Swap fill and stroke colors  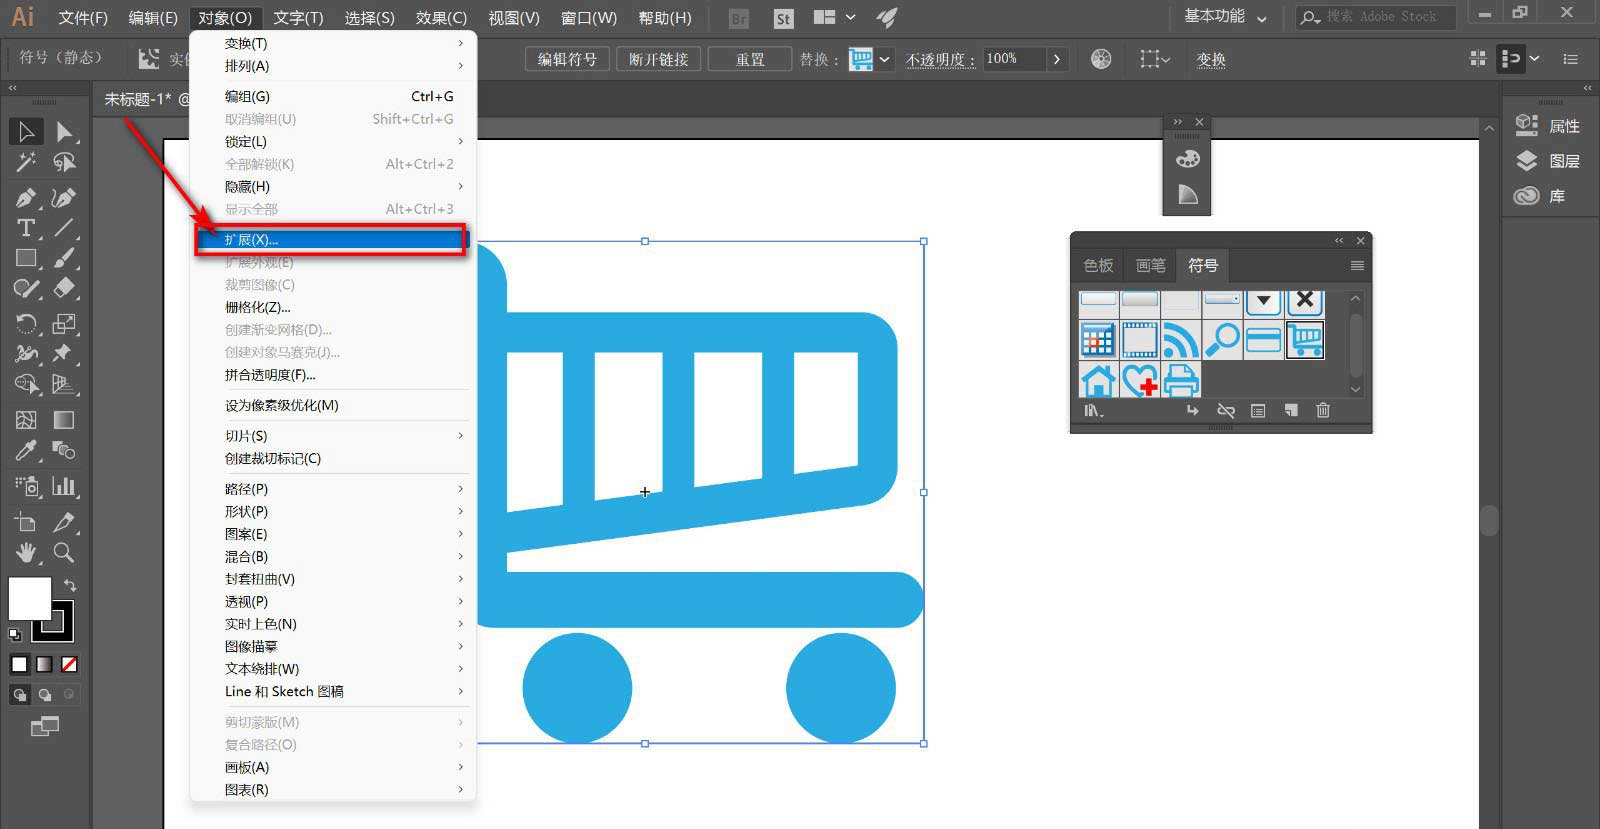click(70, 585)
